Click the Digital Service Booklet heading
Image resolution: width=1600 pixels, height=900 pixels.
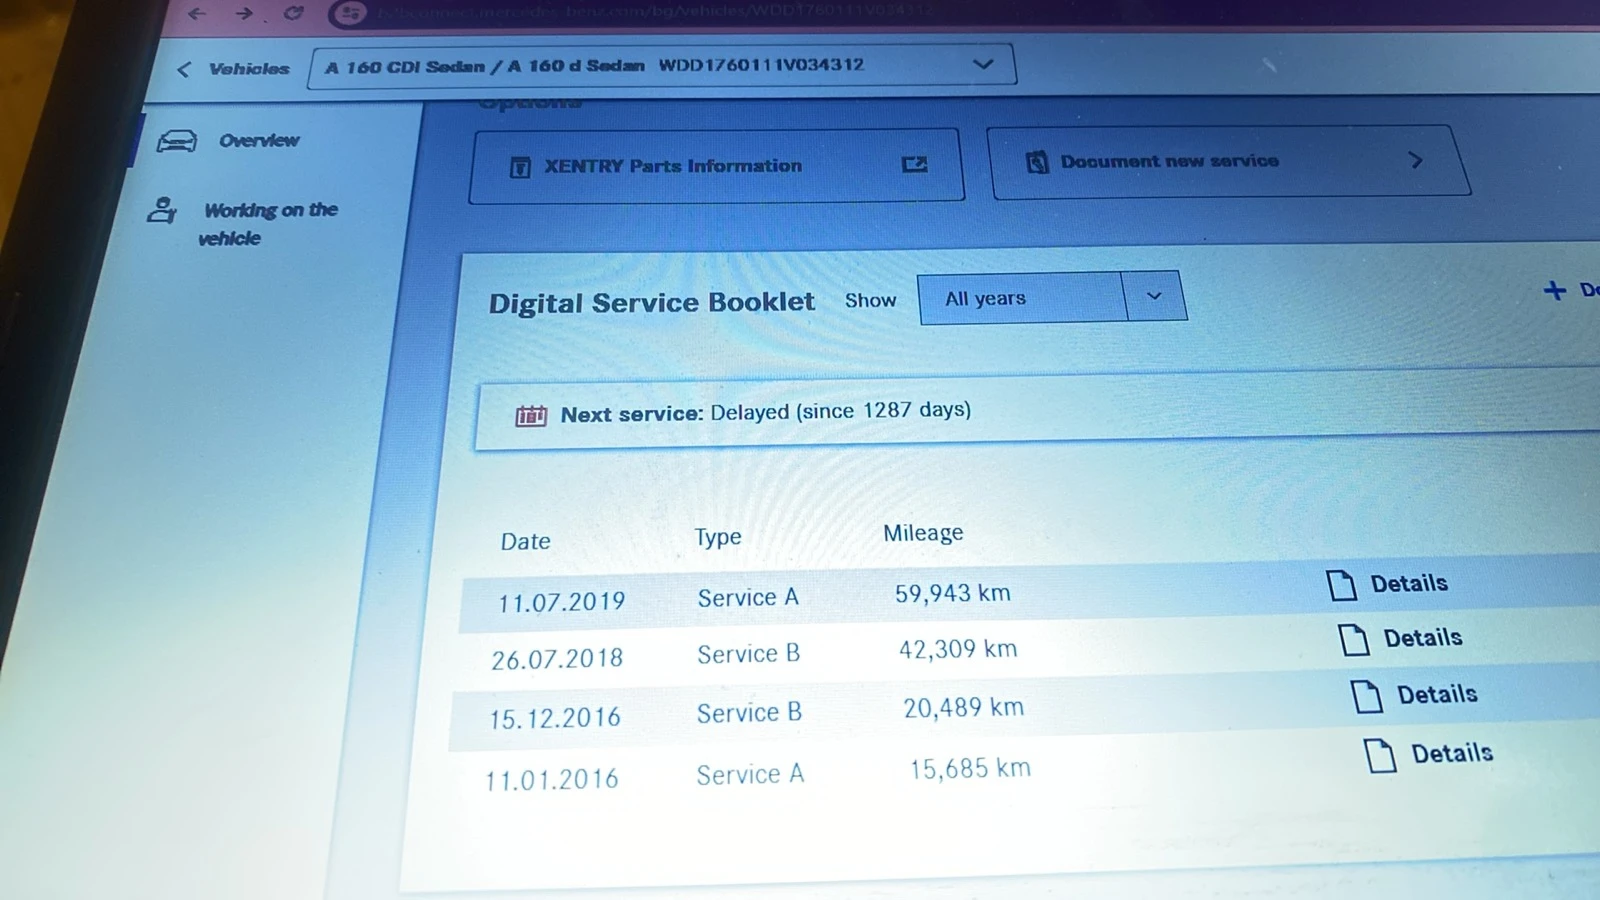[x=651, y=303]
